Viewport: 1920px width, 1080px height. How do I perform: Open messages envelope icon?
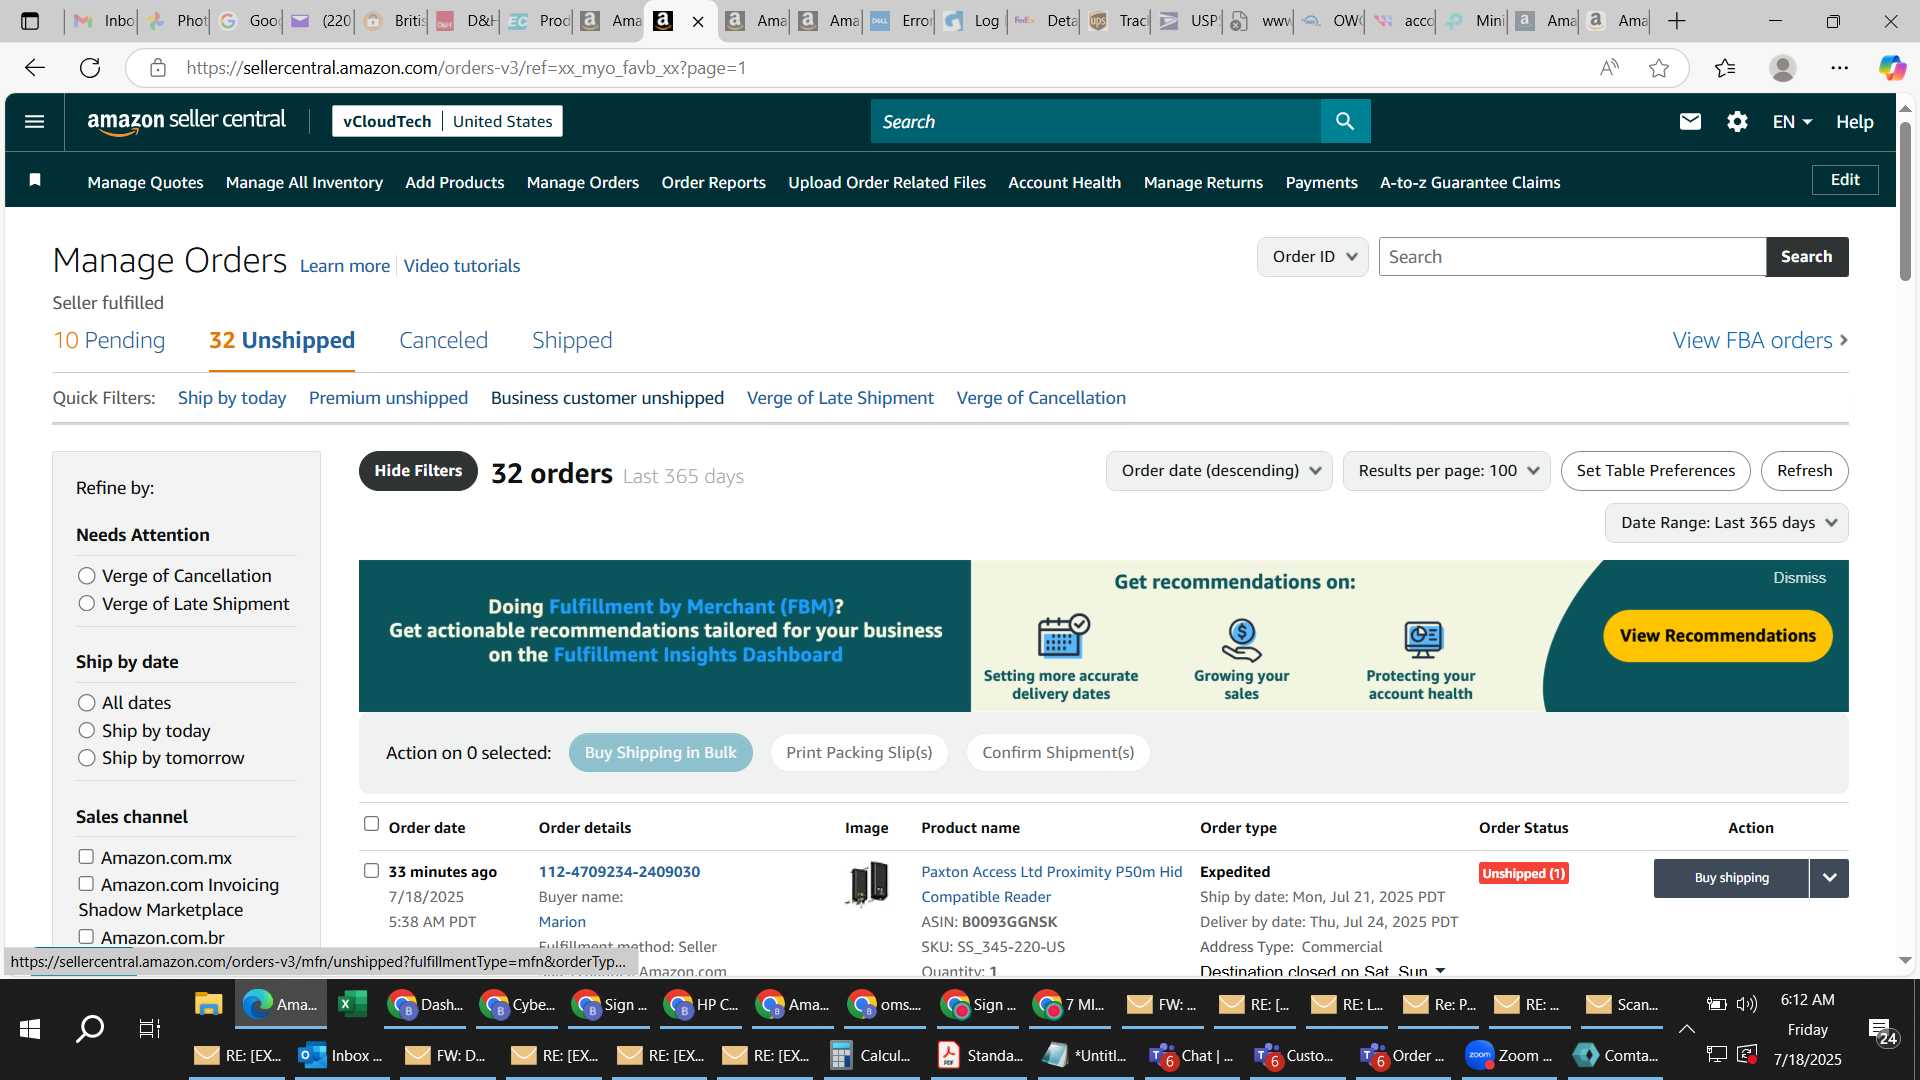(1690, 121)
